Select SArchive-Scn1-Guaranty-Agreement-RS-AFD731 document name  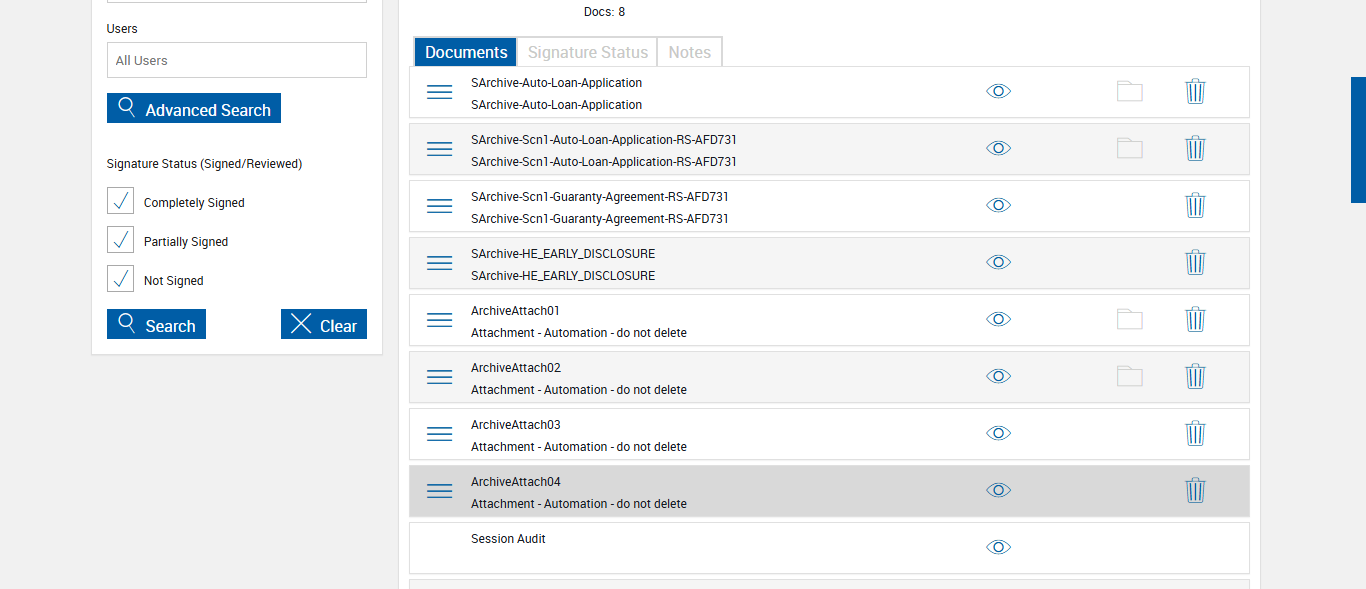[600, 197]
